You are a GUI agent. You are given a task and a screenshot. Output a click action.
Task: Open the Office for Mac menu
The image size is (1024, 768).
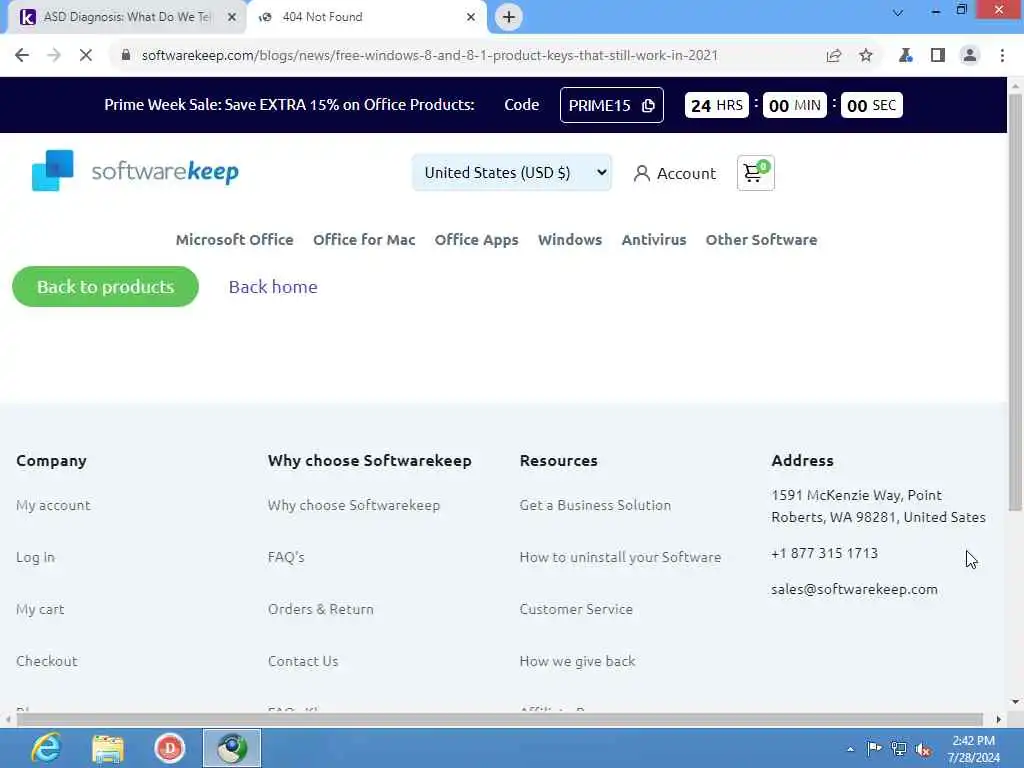pyautogui.click(x=364, y=240)
